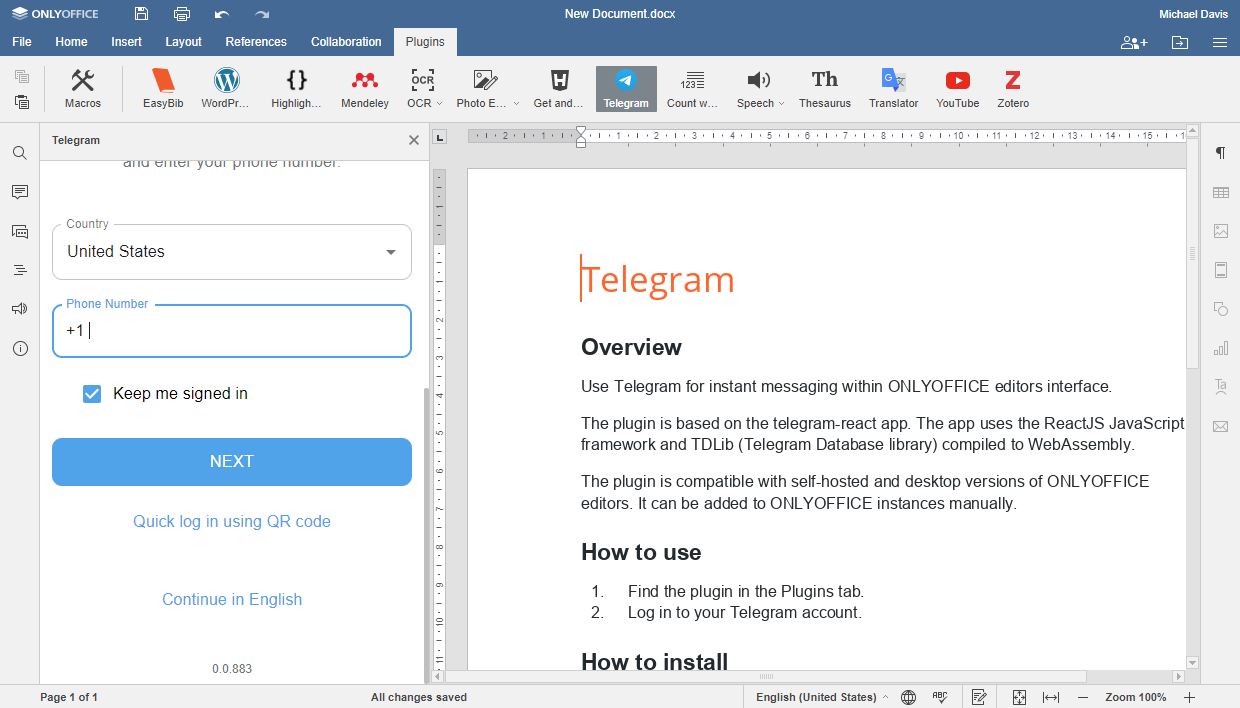This screenshot has height=708, width=1240.
Task: Open chart settings in right sidebar
Action: (1220, 348)
